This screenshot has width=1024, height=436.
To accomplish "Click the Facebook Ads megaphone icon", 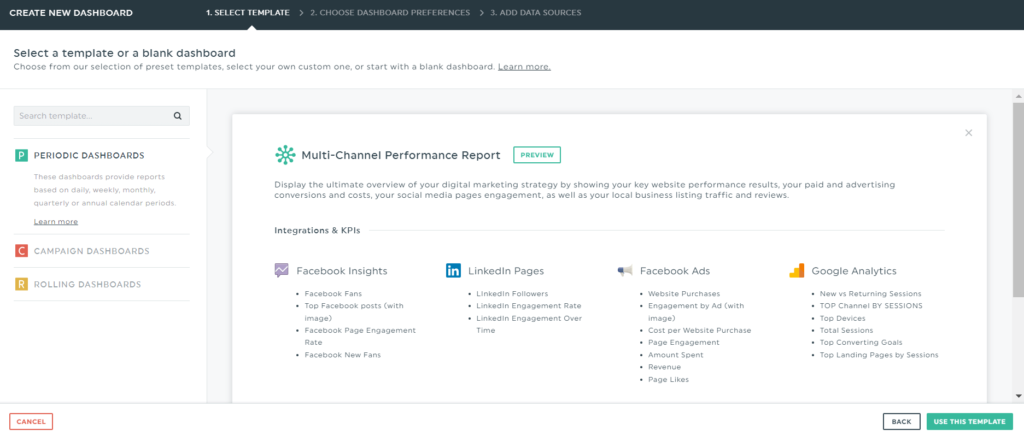I will tap(625, 270).
